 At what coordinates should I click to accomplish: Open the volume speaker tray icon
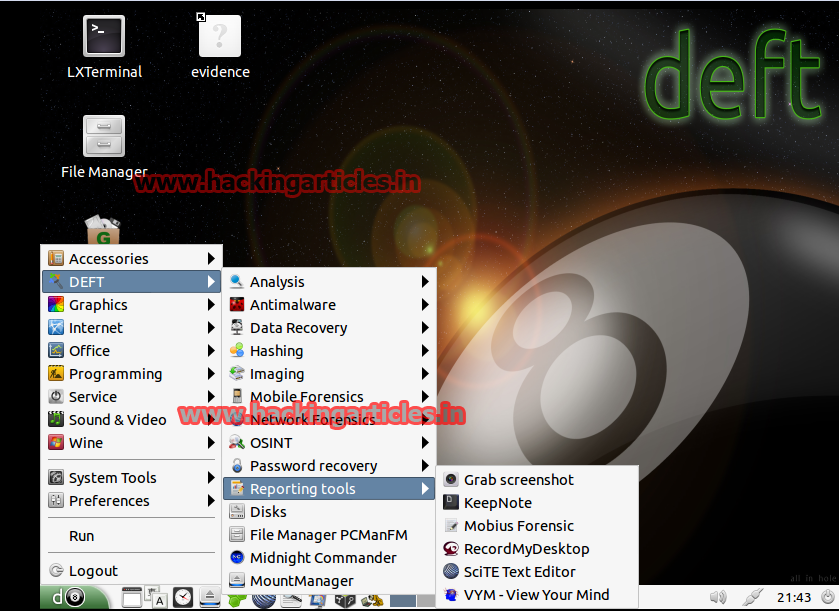pyautogui.click(x=718, y=597)
